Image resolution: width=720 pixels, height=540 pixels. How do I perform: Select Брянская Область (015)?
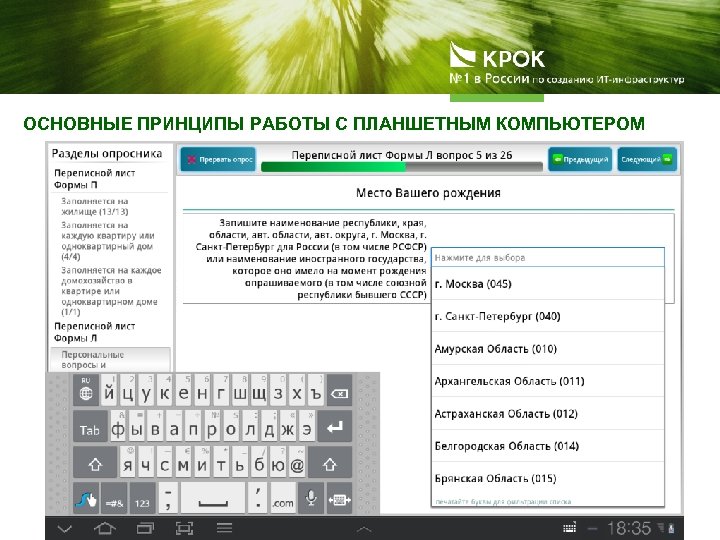(x=547, y=478)
